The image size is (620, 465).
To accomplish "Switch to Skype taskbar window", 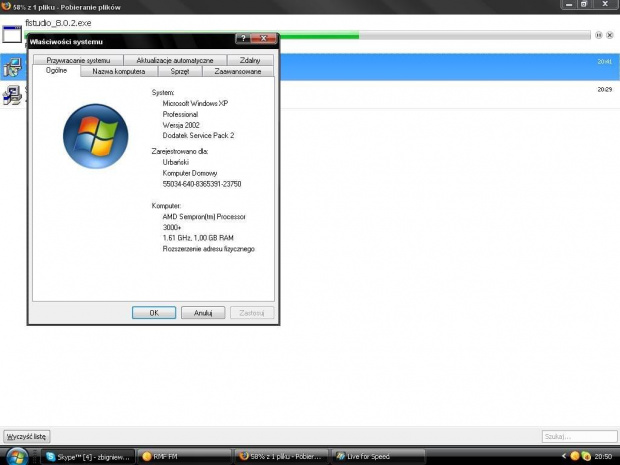I will (88, 457).
